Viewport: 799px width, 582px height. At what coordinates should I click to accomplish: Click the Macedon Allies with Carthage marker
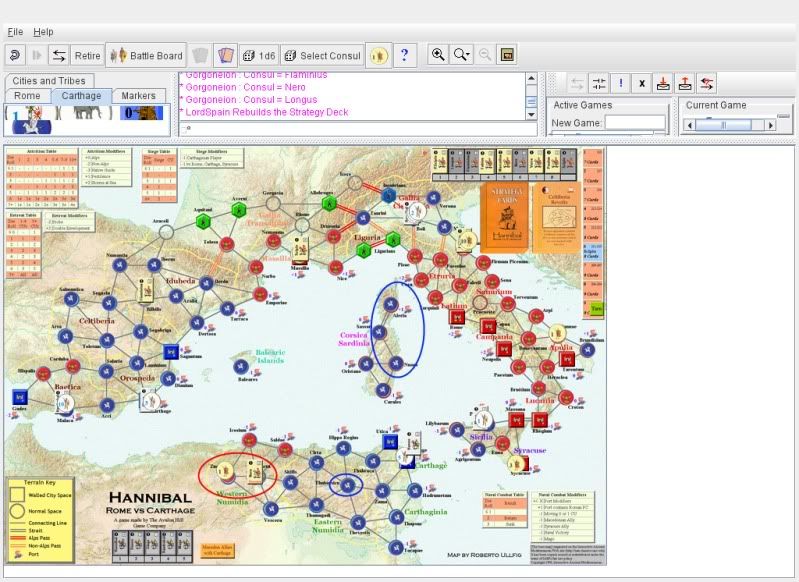(x=217, y=550)
